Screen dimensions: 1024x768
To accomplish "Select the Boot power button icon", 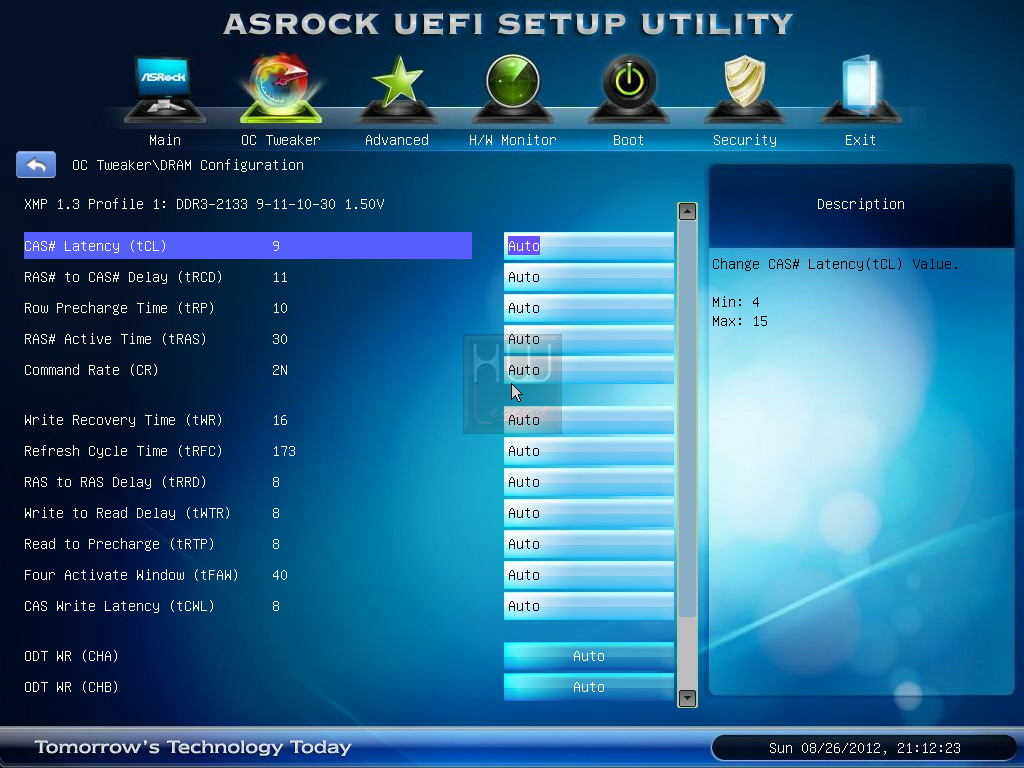I will point(629,89).
